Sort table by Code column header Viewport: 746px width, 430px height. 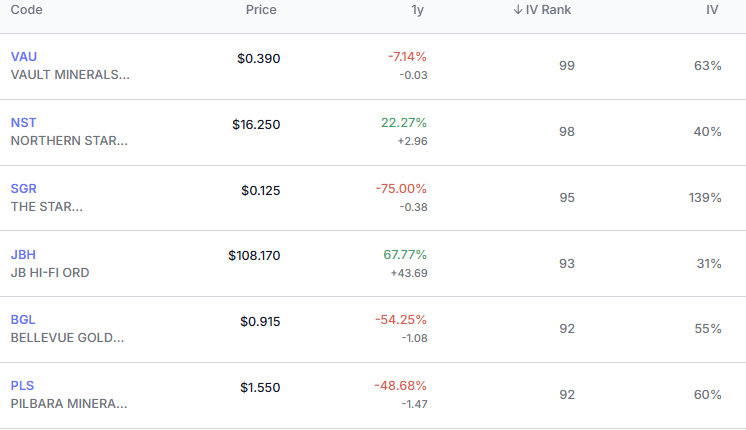[27, 10]
